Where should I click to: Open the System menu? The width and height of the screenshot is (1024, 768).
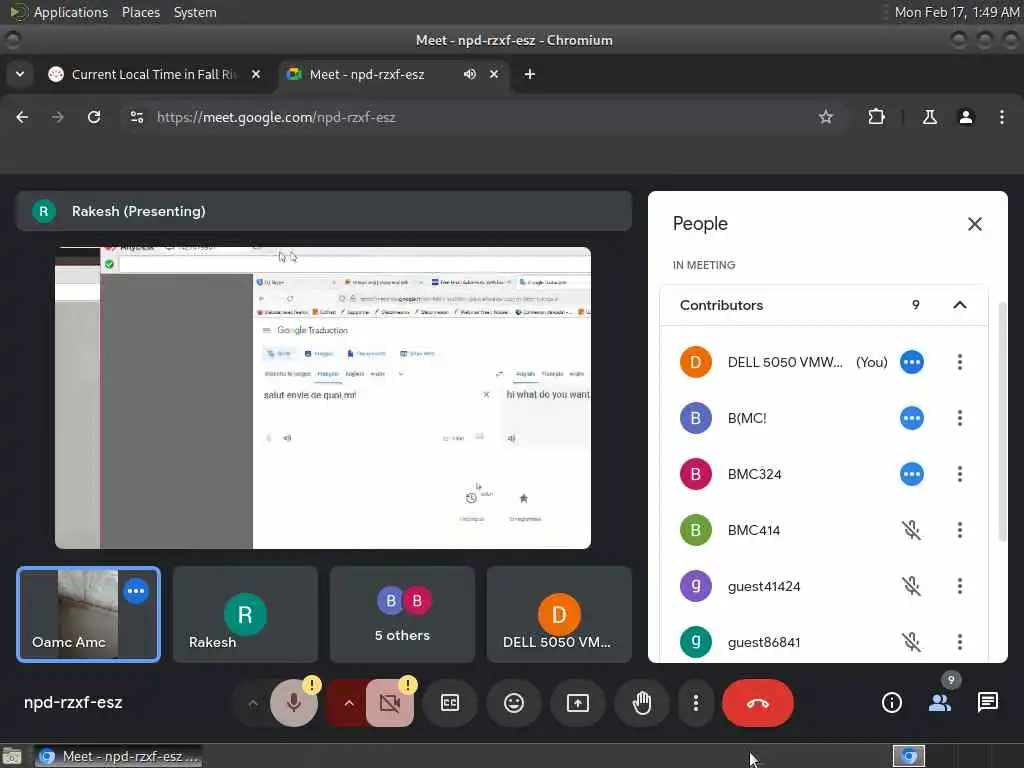tap(195, 12)
